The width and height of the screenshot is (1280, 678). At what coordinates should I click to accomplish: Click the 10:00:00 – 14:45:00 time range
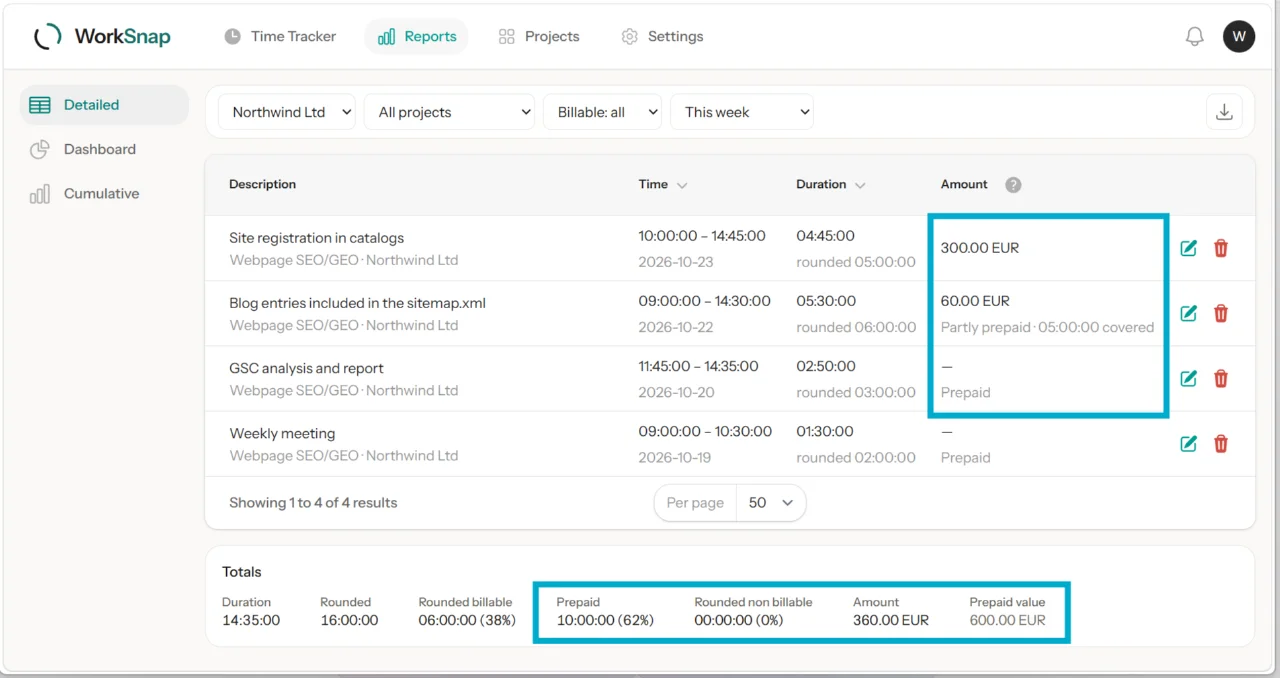(702, 236)
